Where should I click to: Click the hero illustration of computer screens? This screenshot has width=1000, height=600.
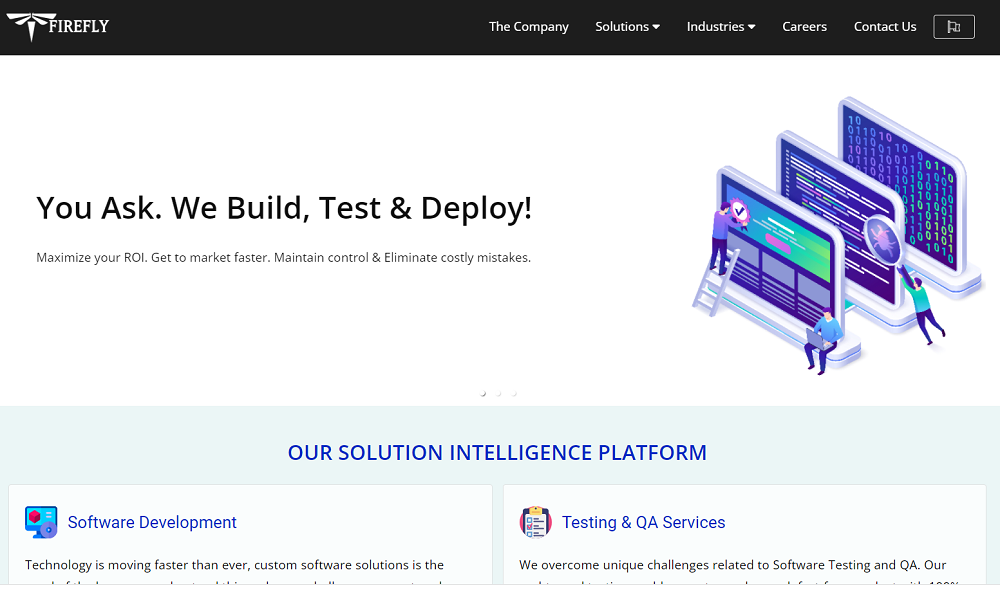(x=836, y=235)
